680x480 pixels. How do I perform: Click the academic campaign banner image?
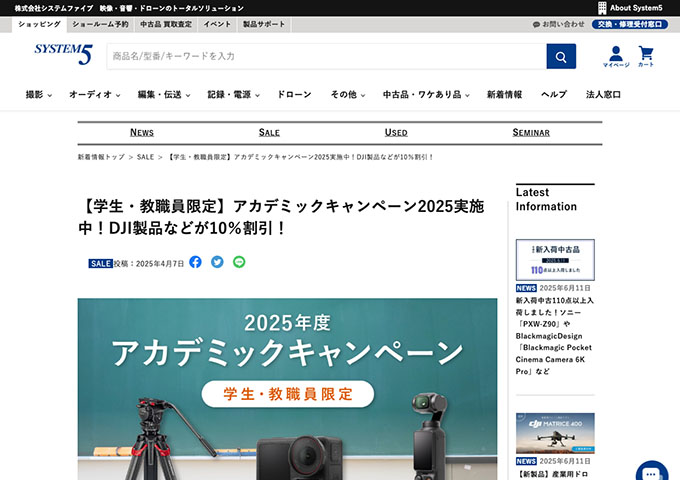[x=288, y=389]
